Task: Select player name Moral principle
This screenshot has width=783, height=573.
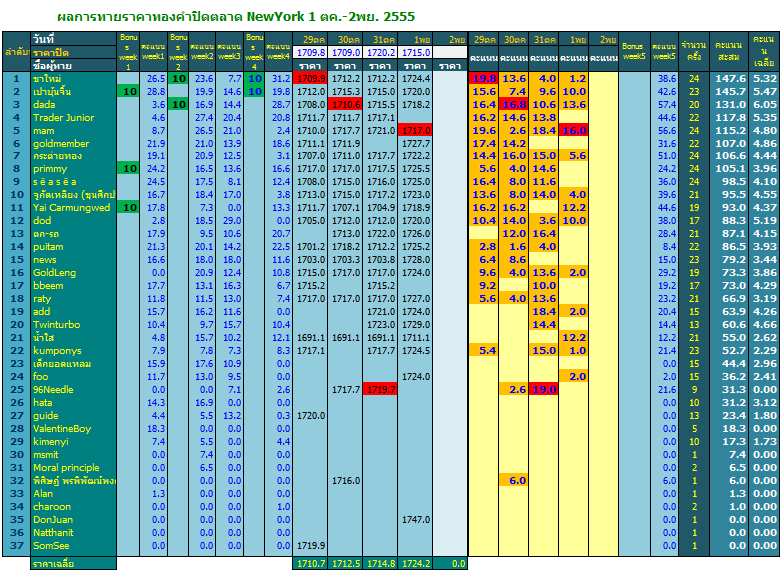Action: tap(66, 468)
